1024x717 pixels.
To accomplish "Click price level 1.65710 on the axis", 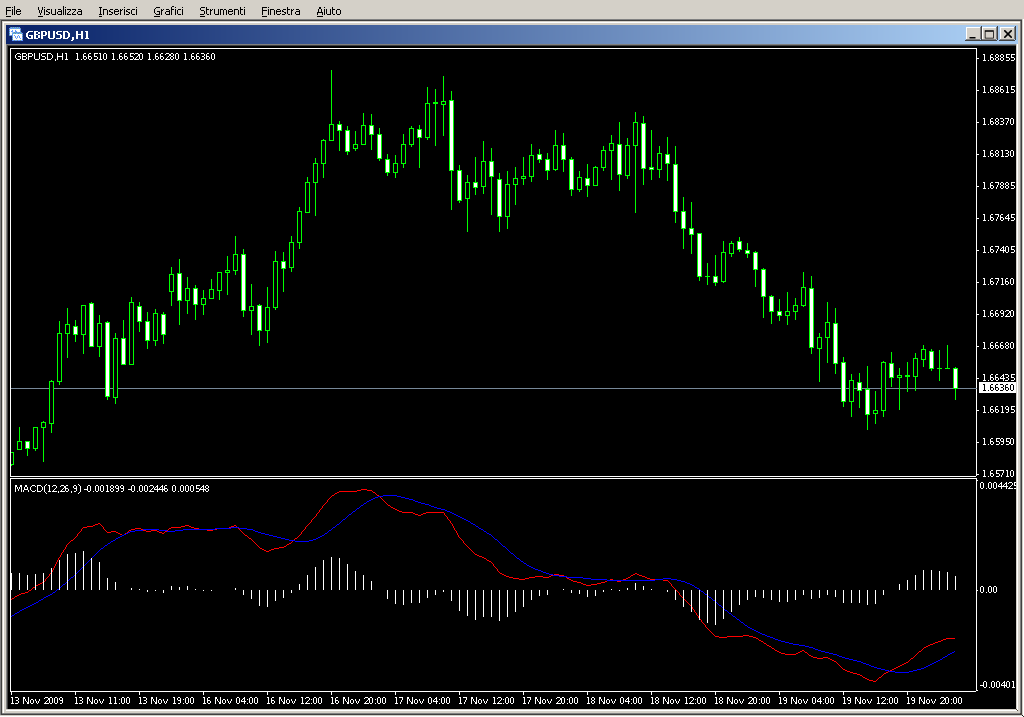I will (x=999, y=473).
